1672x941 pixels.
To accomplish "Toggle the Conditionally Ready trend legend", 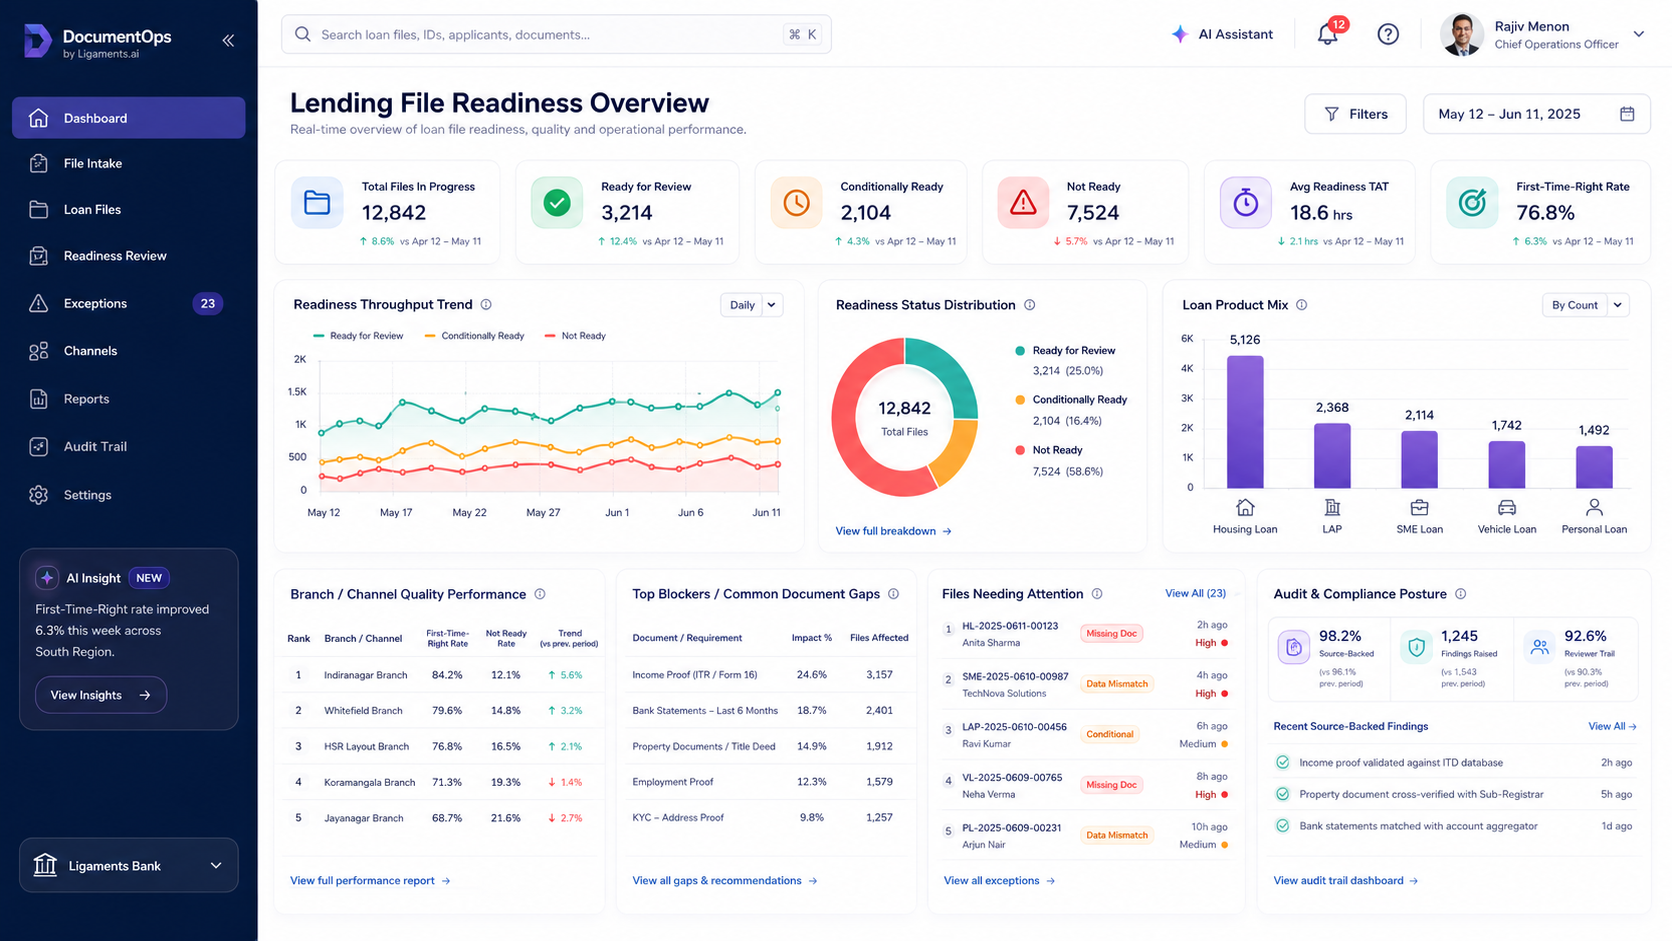I will 474,336.
